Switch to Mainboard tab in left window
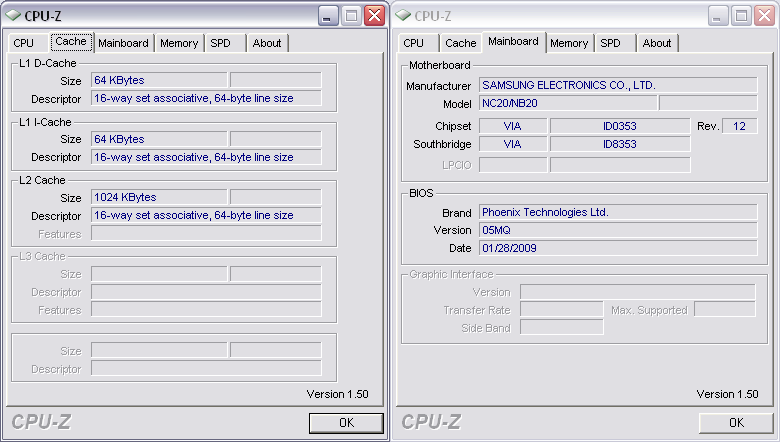Viewport: 780px width, 442px height. coord(123,43)
